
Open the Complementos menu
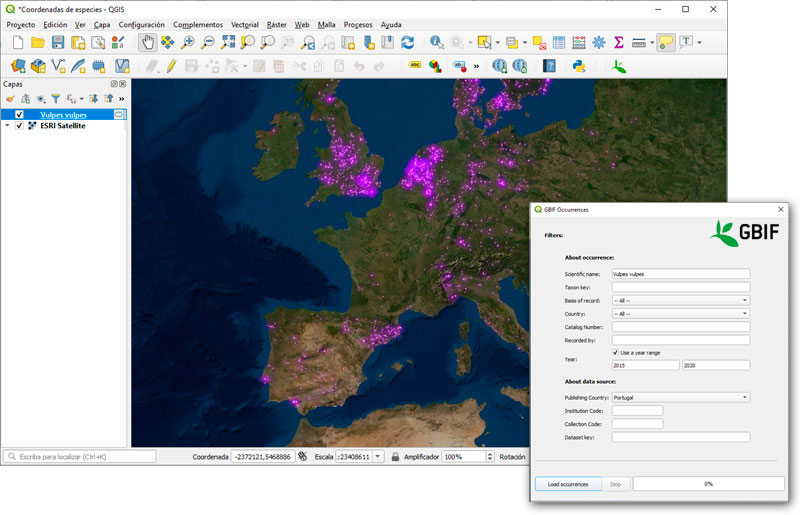click(198, 24)
